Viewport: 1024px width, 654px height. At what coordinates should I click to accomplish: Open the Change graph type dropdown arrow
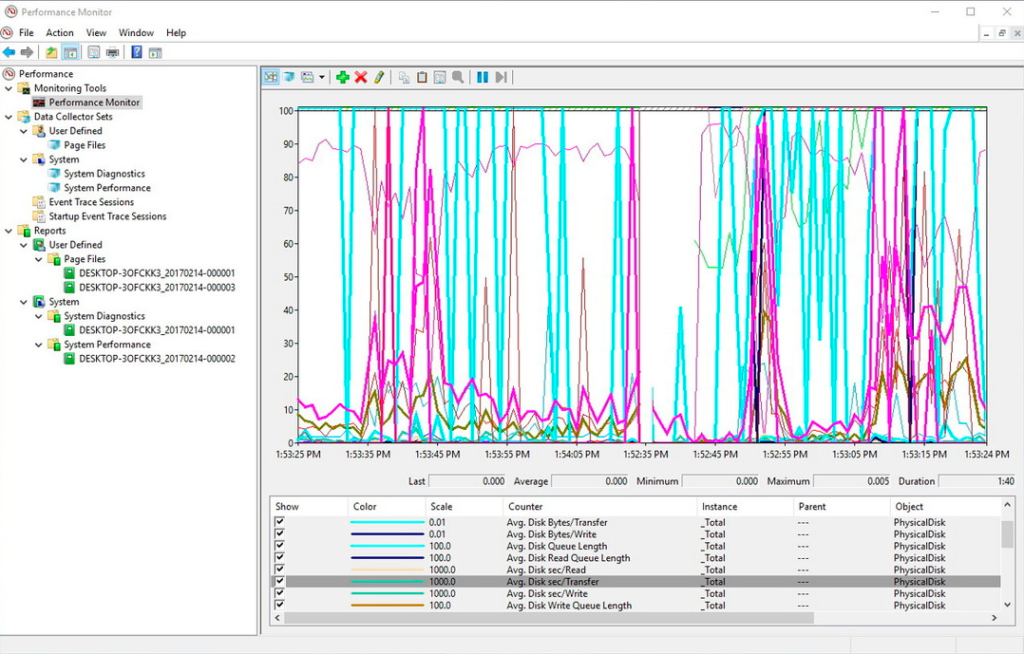(x=321, y=77)
